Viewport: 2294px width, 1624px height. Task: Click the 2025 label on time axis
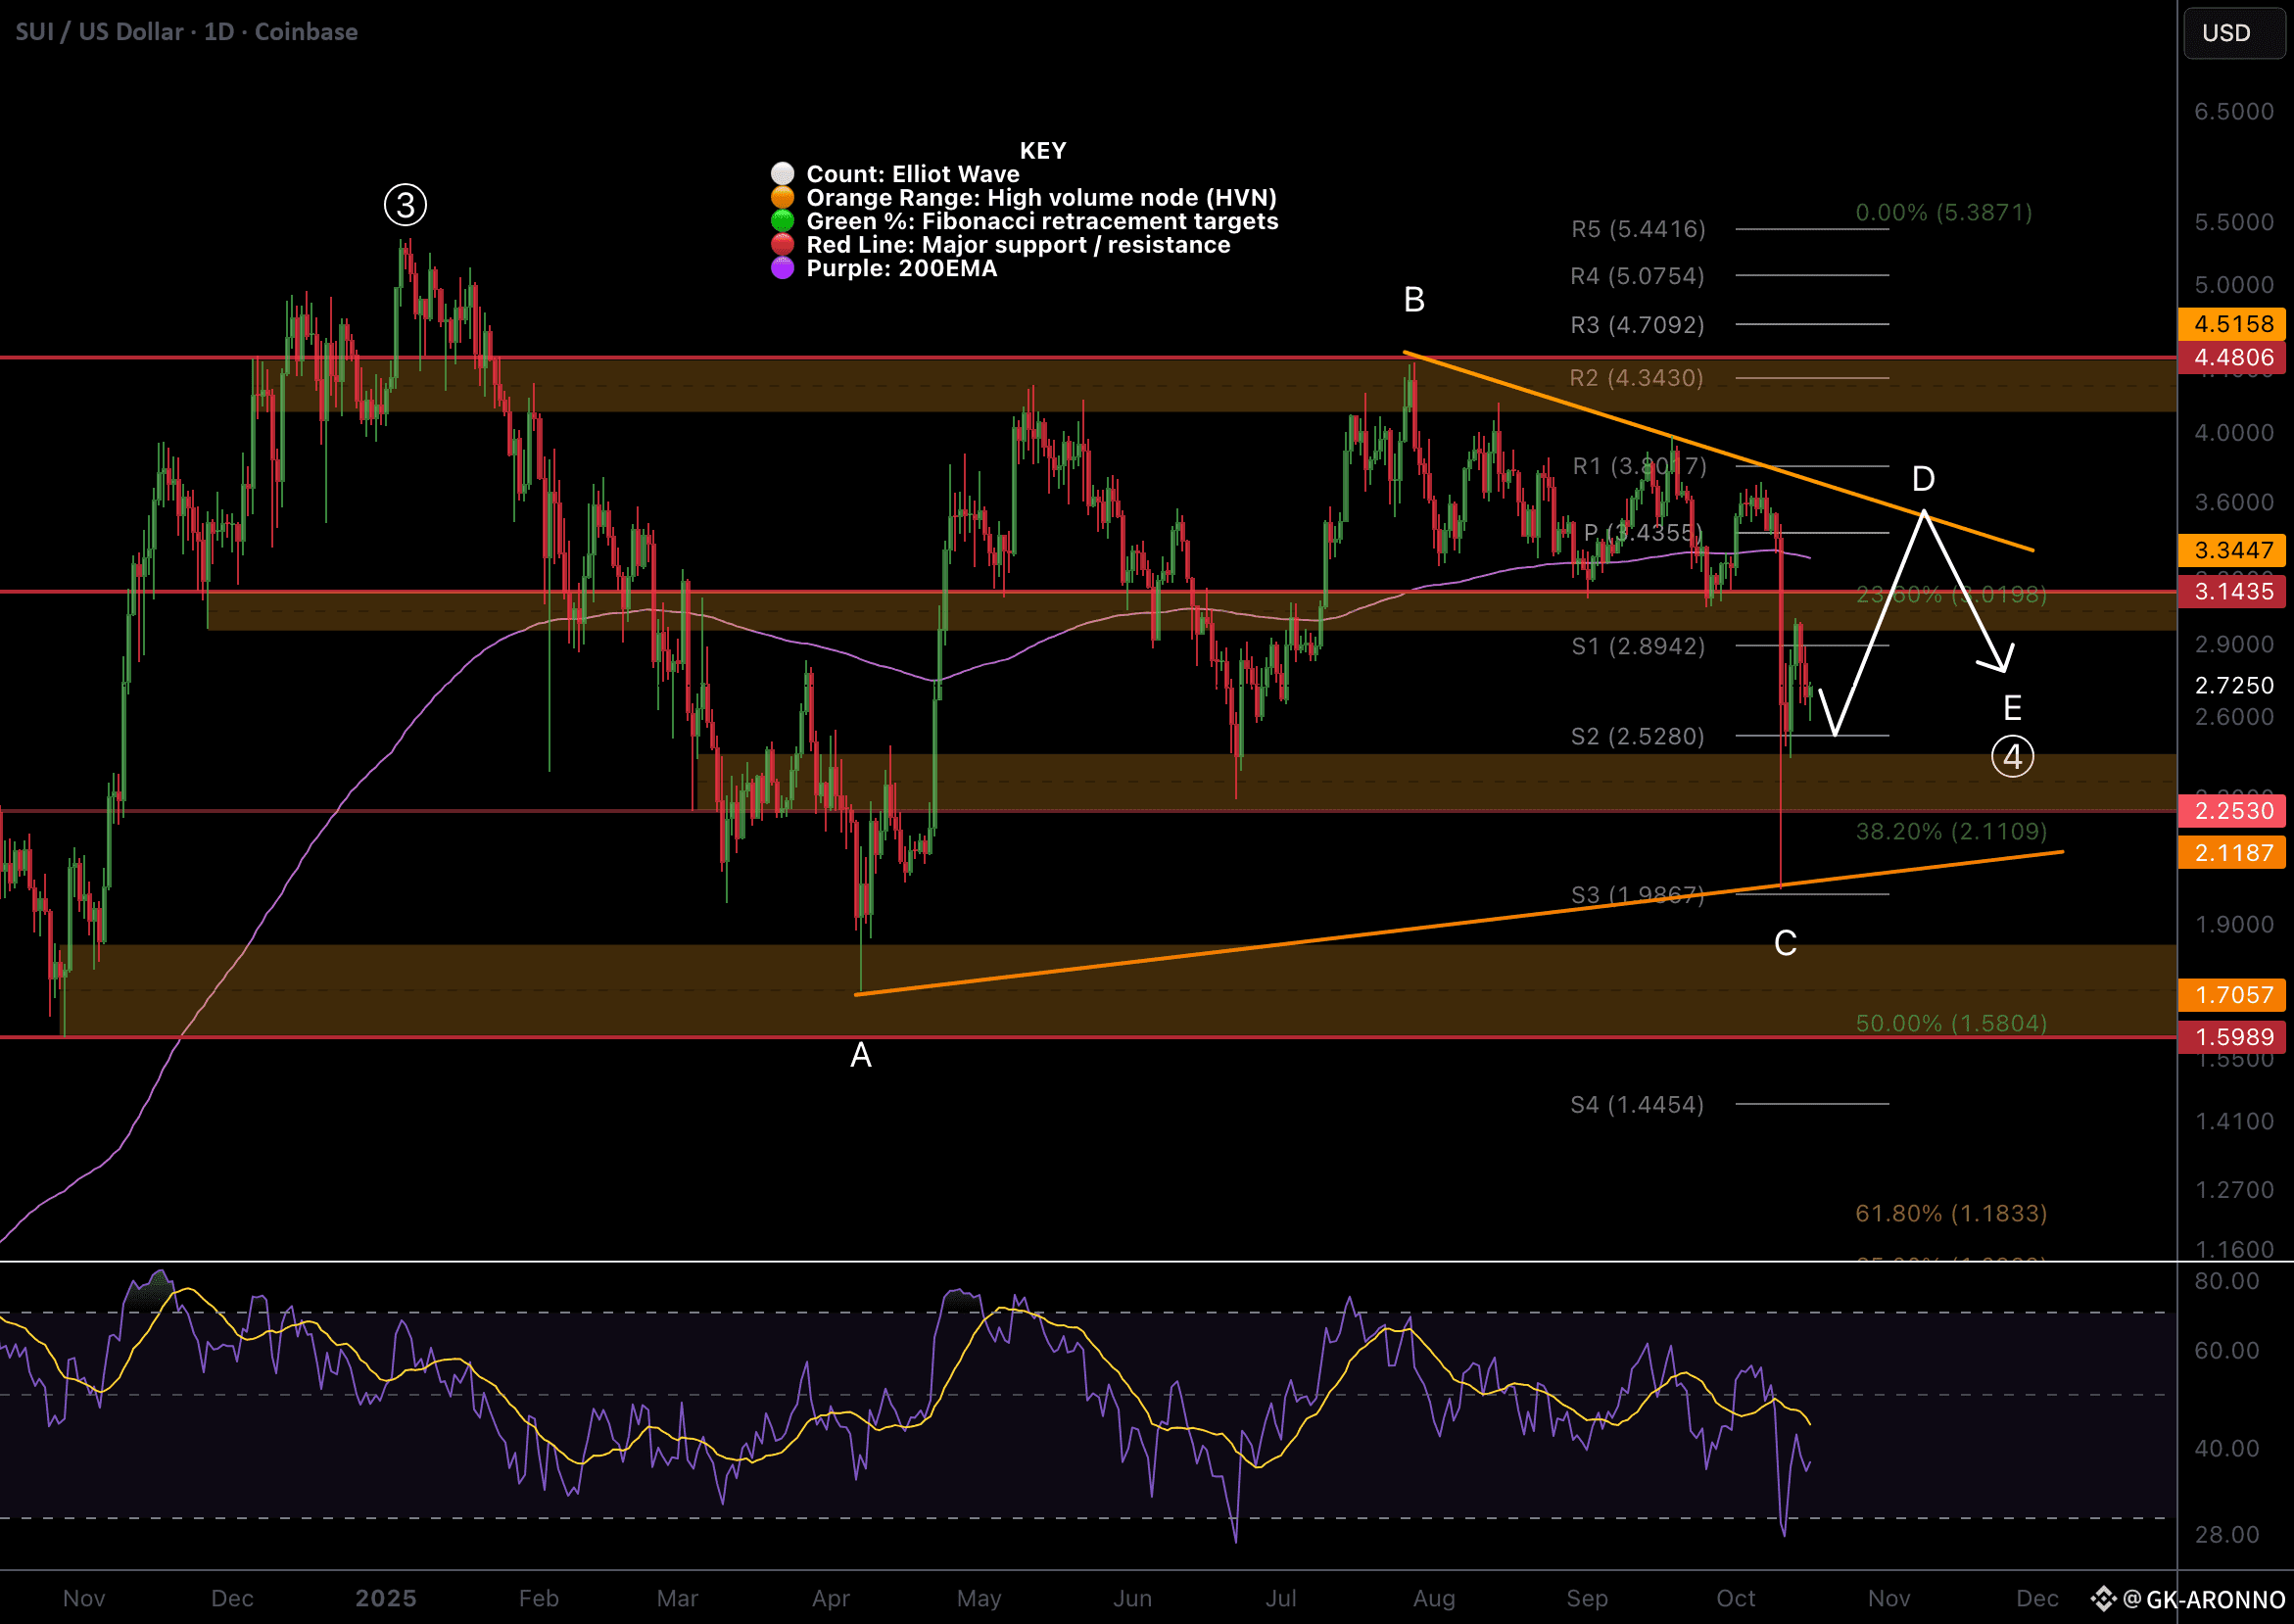(386, 1598)
